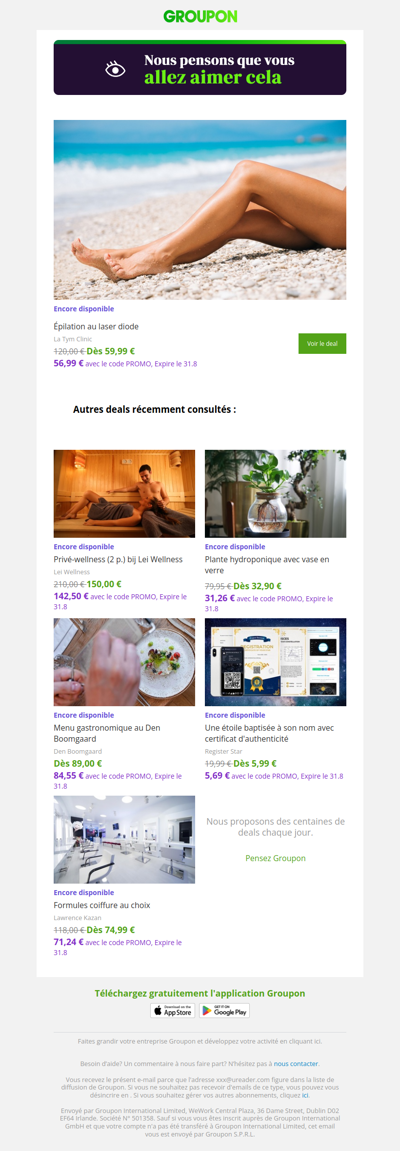Screen dimensions: 400x1151
Task: Open the sauna Privé-wellness deal image
Action: tap(124, 493)
